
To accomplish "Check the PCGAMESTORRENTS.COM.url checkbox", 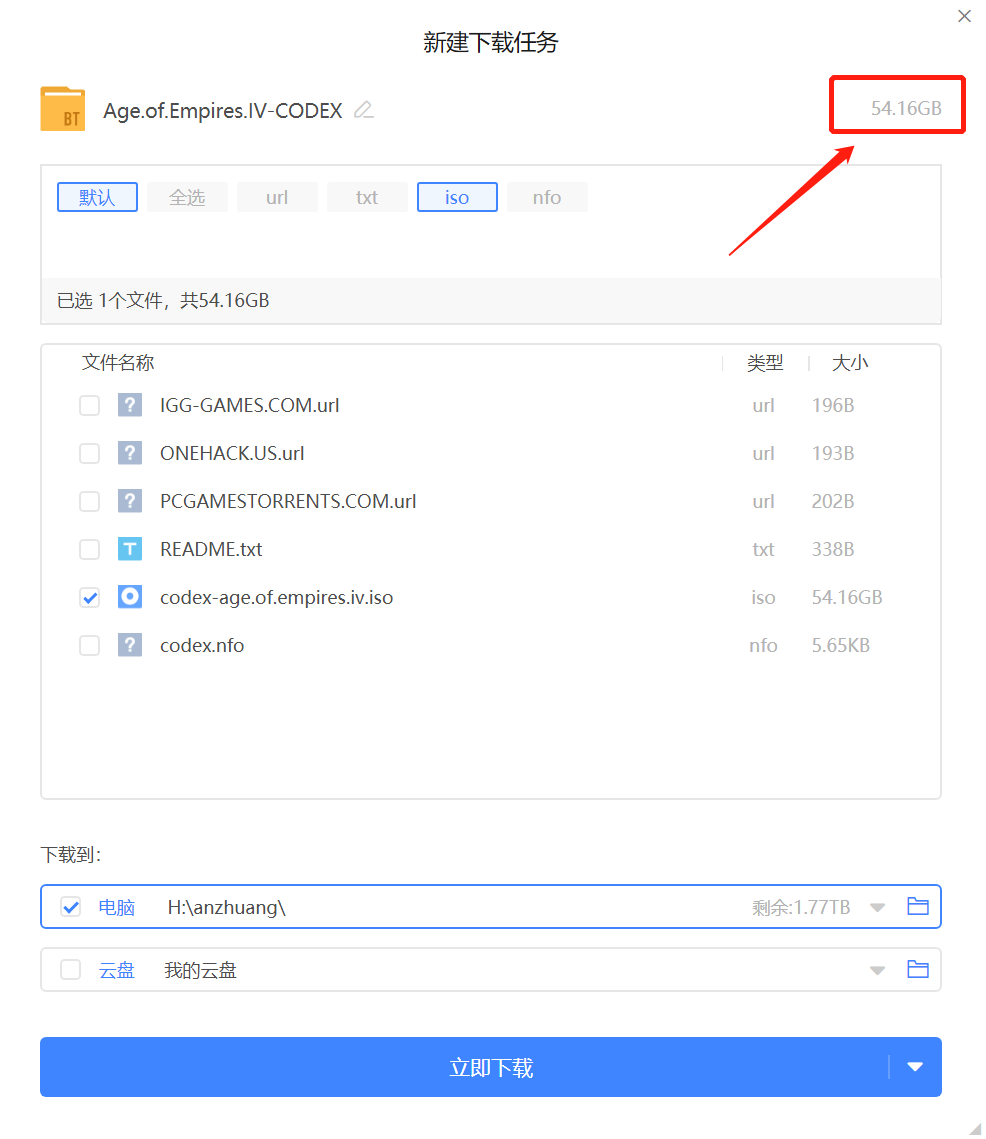I will pos(89,500).
